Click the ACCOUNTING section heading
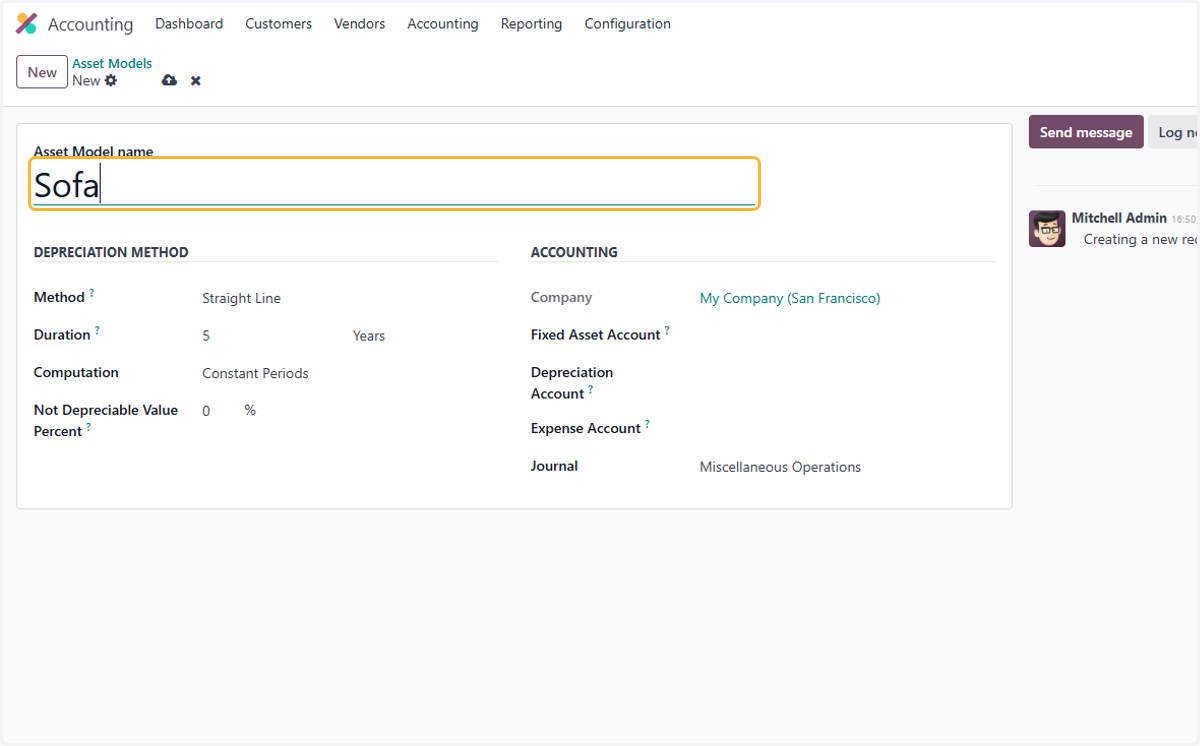The image size is (1200, 746). 574,252
